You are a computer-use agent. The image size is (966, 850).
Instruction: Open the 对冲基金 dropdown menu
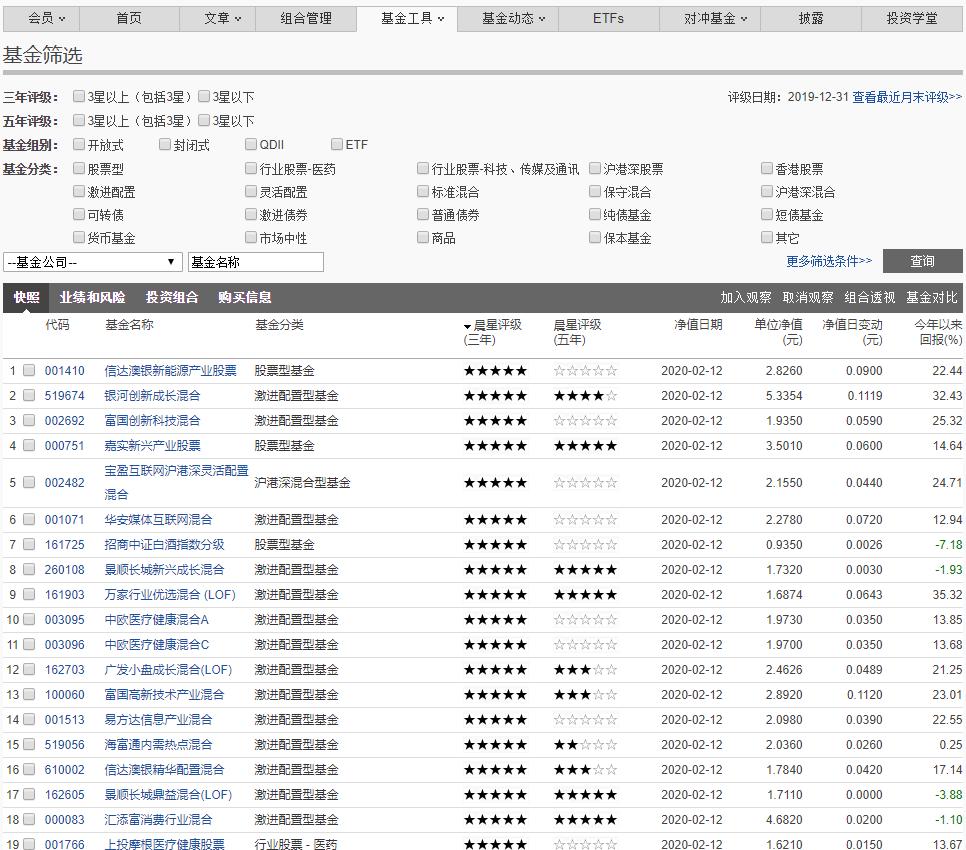[710, 19]
